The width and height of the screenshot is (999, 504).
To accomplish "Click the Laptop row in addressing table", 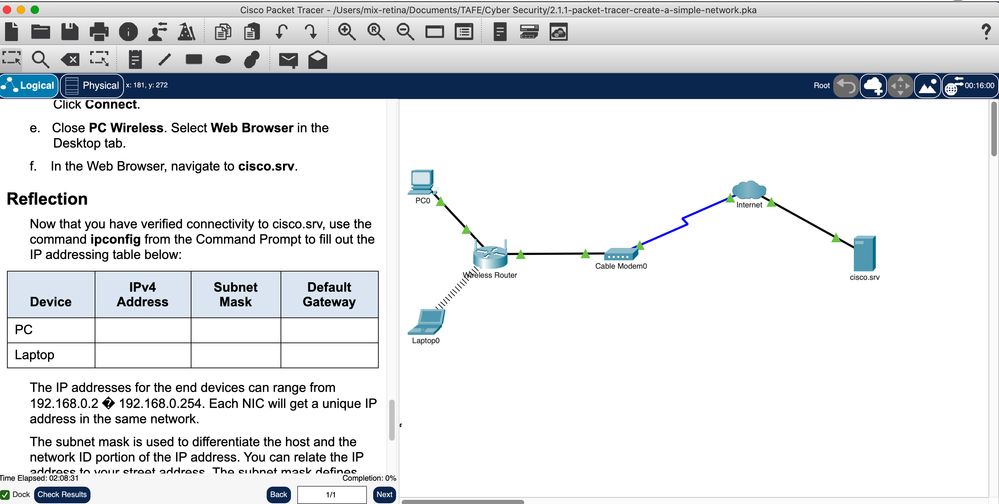I will click(192, 356).
